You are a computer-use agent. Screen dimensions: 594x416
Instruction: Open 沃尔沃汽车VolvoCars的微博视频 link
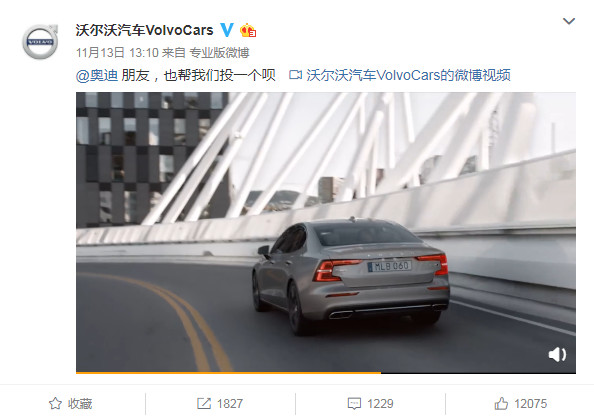(408, 75)
